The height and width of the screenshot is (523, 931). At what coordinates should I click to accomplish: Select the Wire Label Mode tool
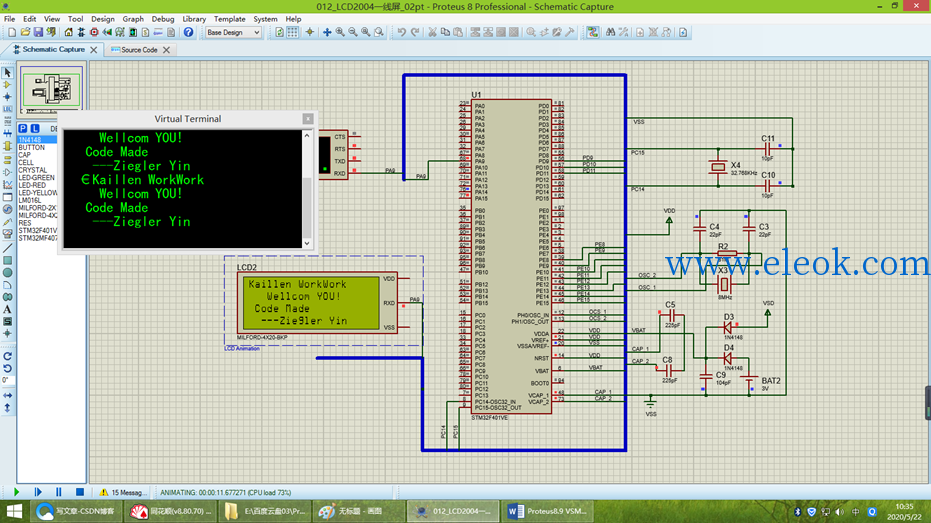point(7,109)
